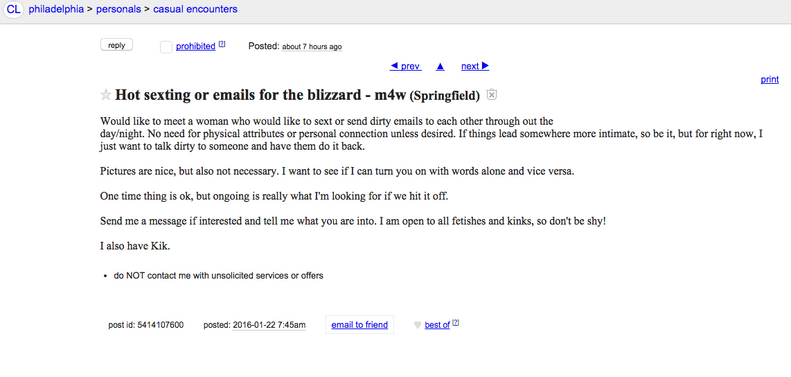Open the philadelphia breadcrumb

(x=56, y=9)
